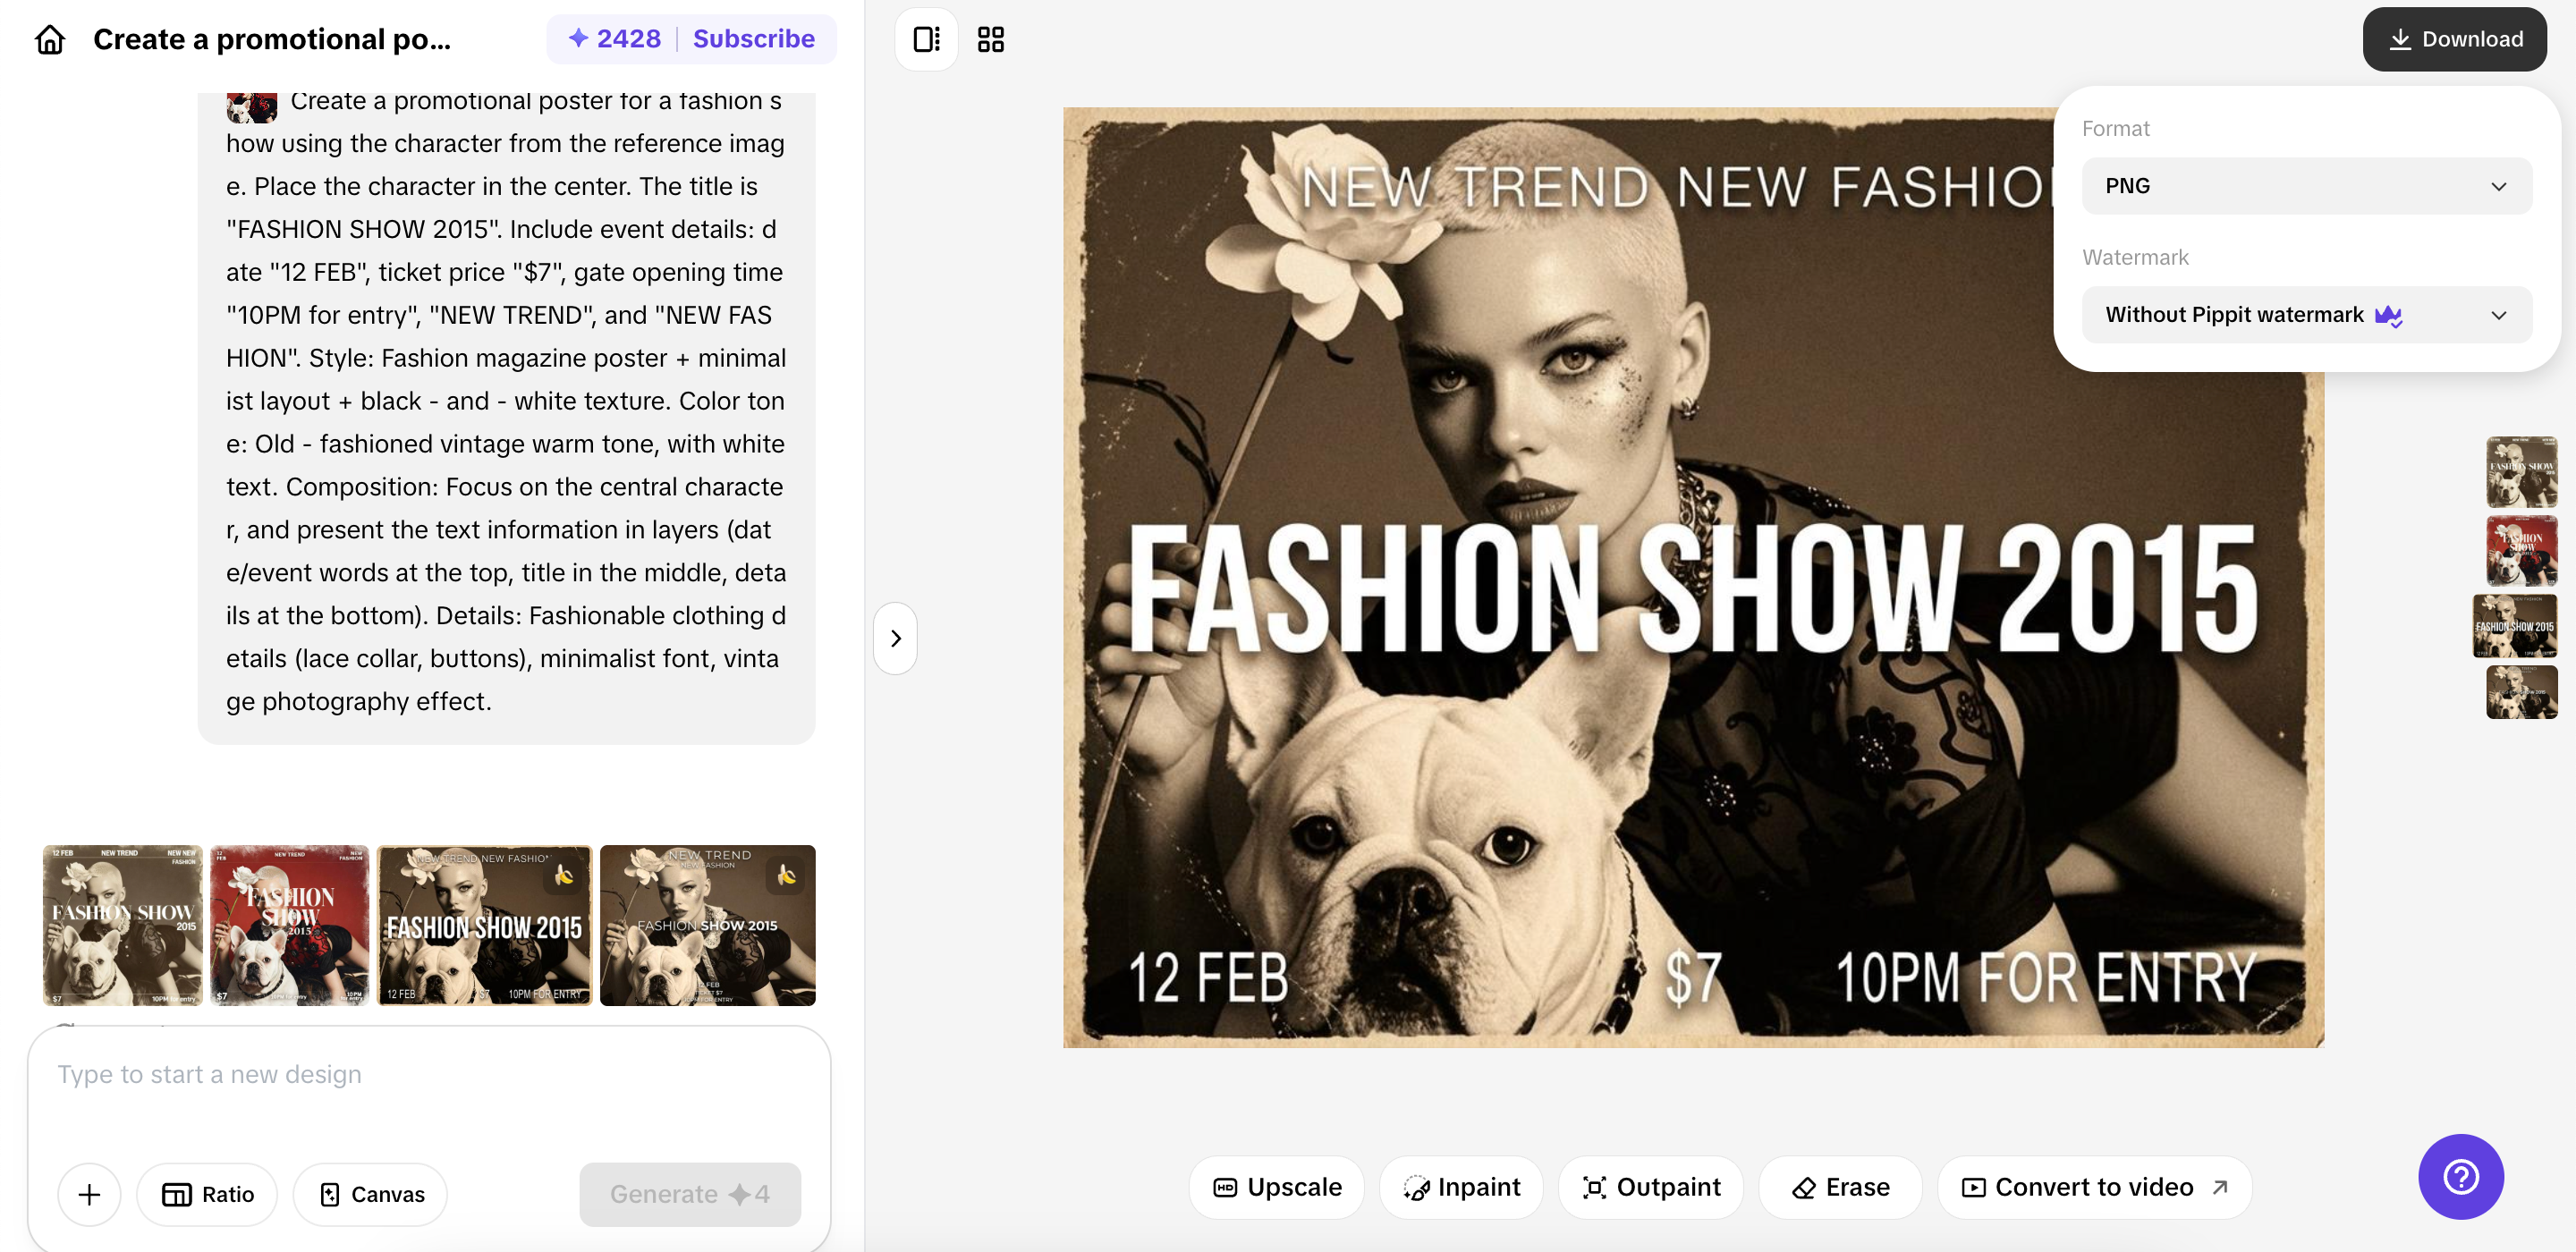Image resolution: width=2576 pixels, height=1252 pixels.
Task: Click the home icon
Action: point(50,39)
